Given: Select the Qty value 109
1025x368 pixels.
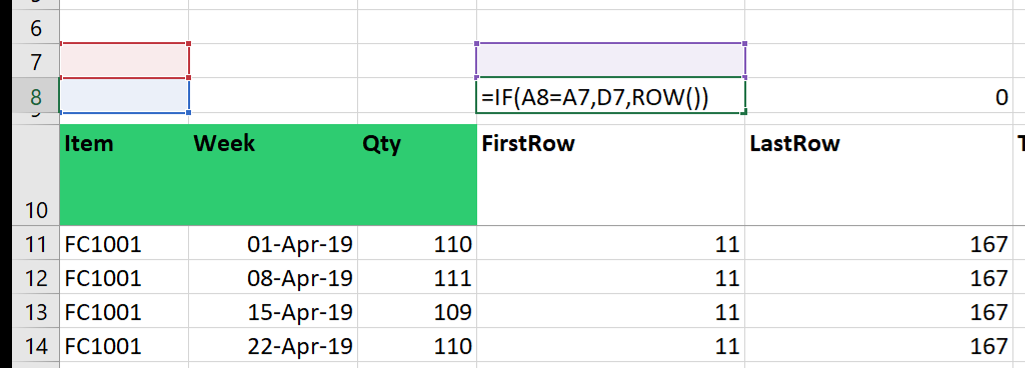Looking at the screenshot, I should click(x=417, y=312).
